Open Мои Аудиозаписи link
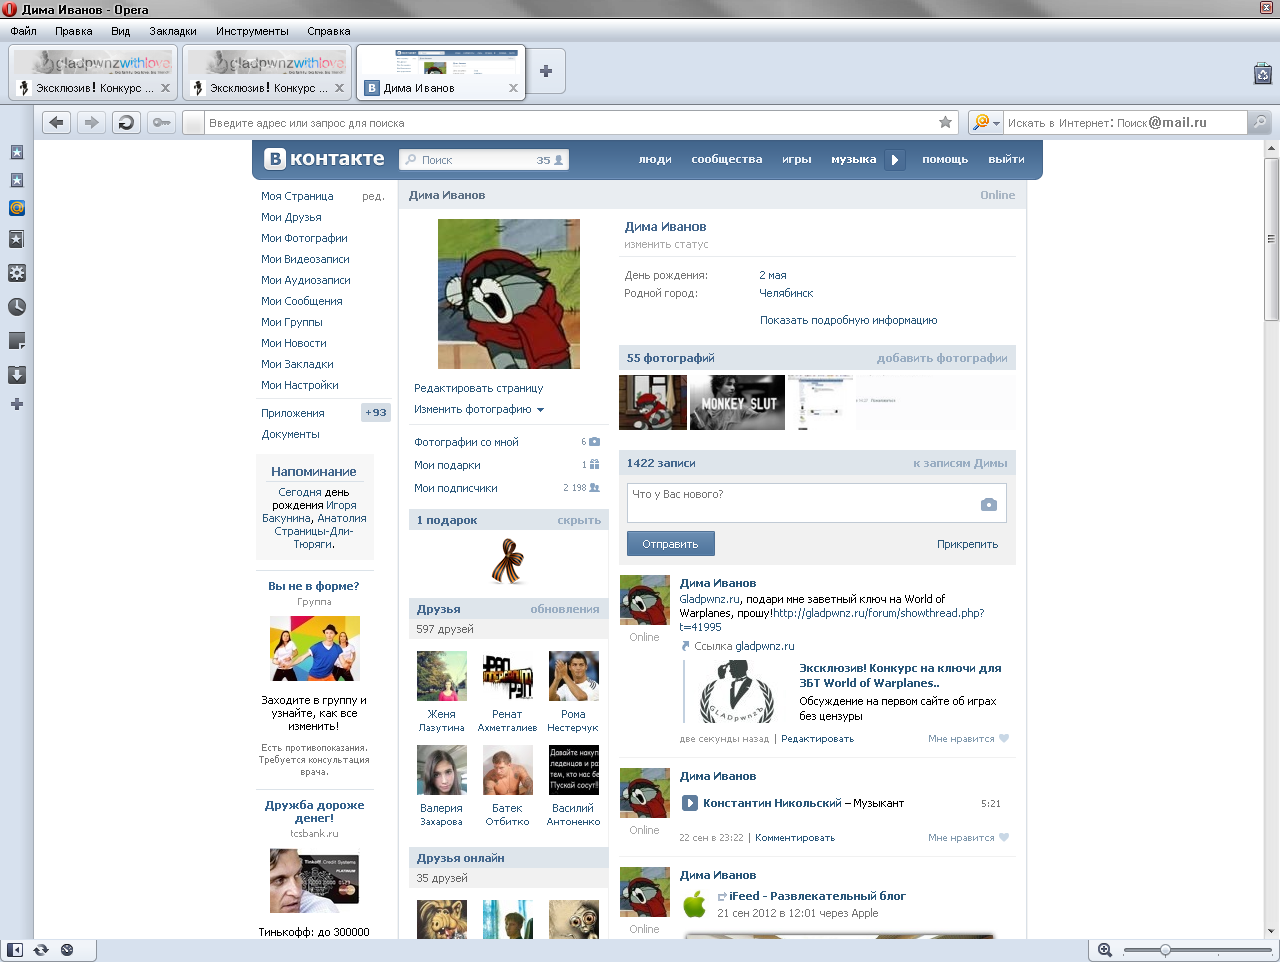Viewport: 1280px width, 962px height. point(305,280)
